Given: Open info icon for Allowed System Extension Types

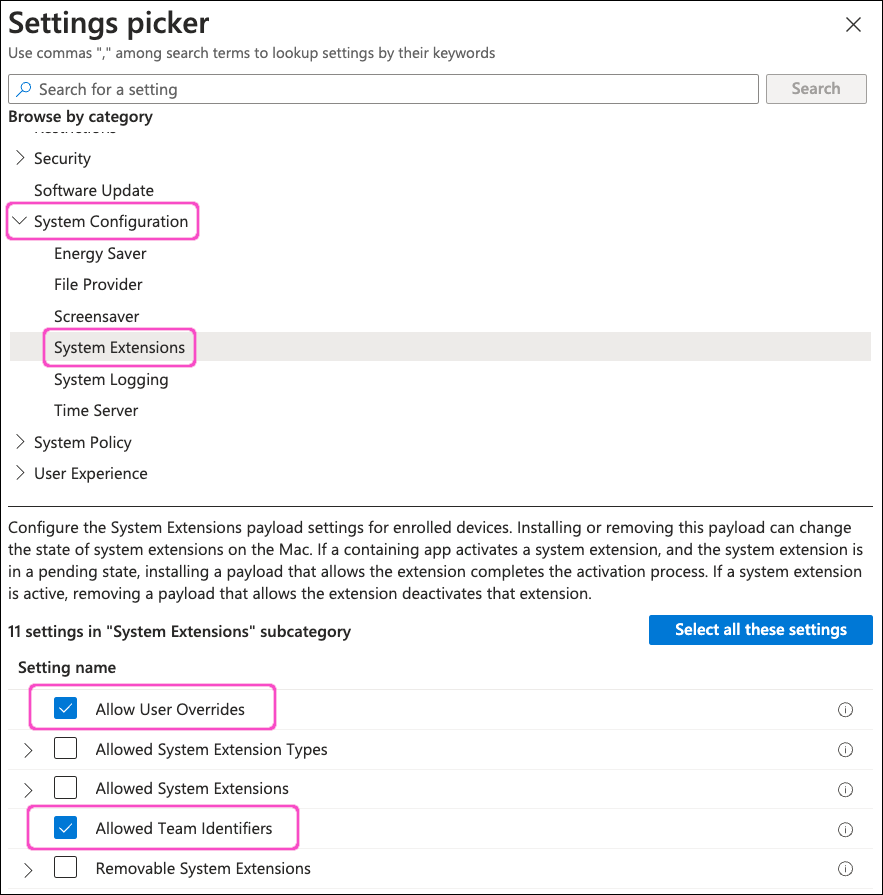Looking at the screenshot, I should [x=845, y=749].
